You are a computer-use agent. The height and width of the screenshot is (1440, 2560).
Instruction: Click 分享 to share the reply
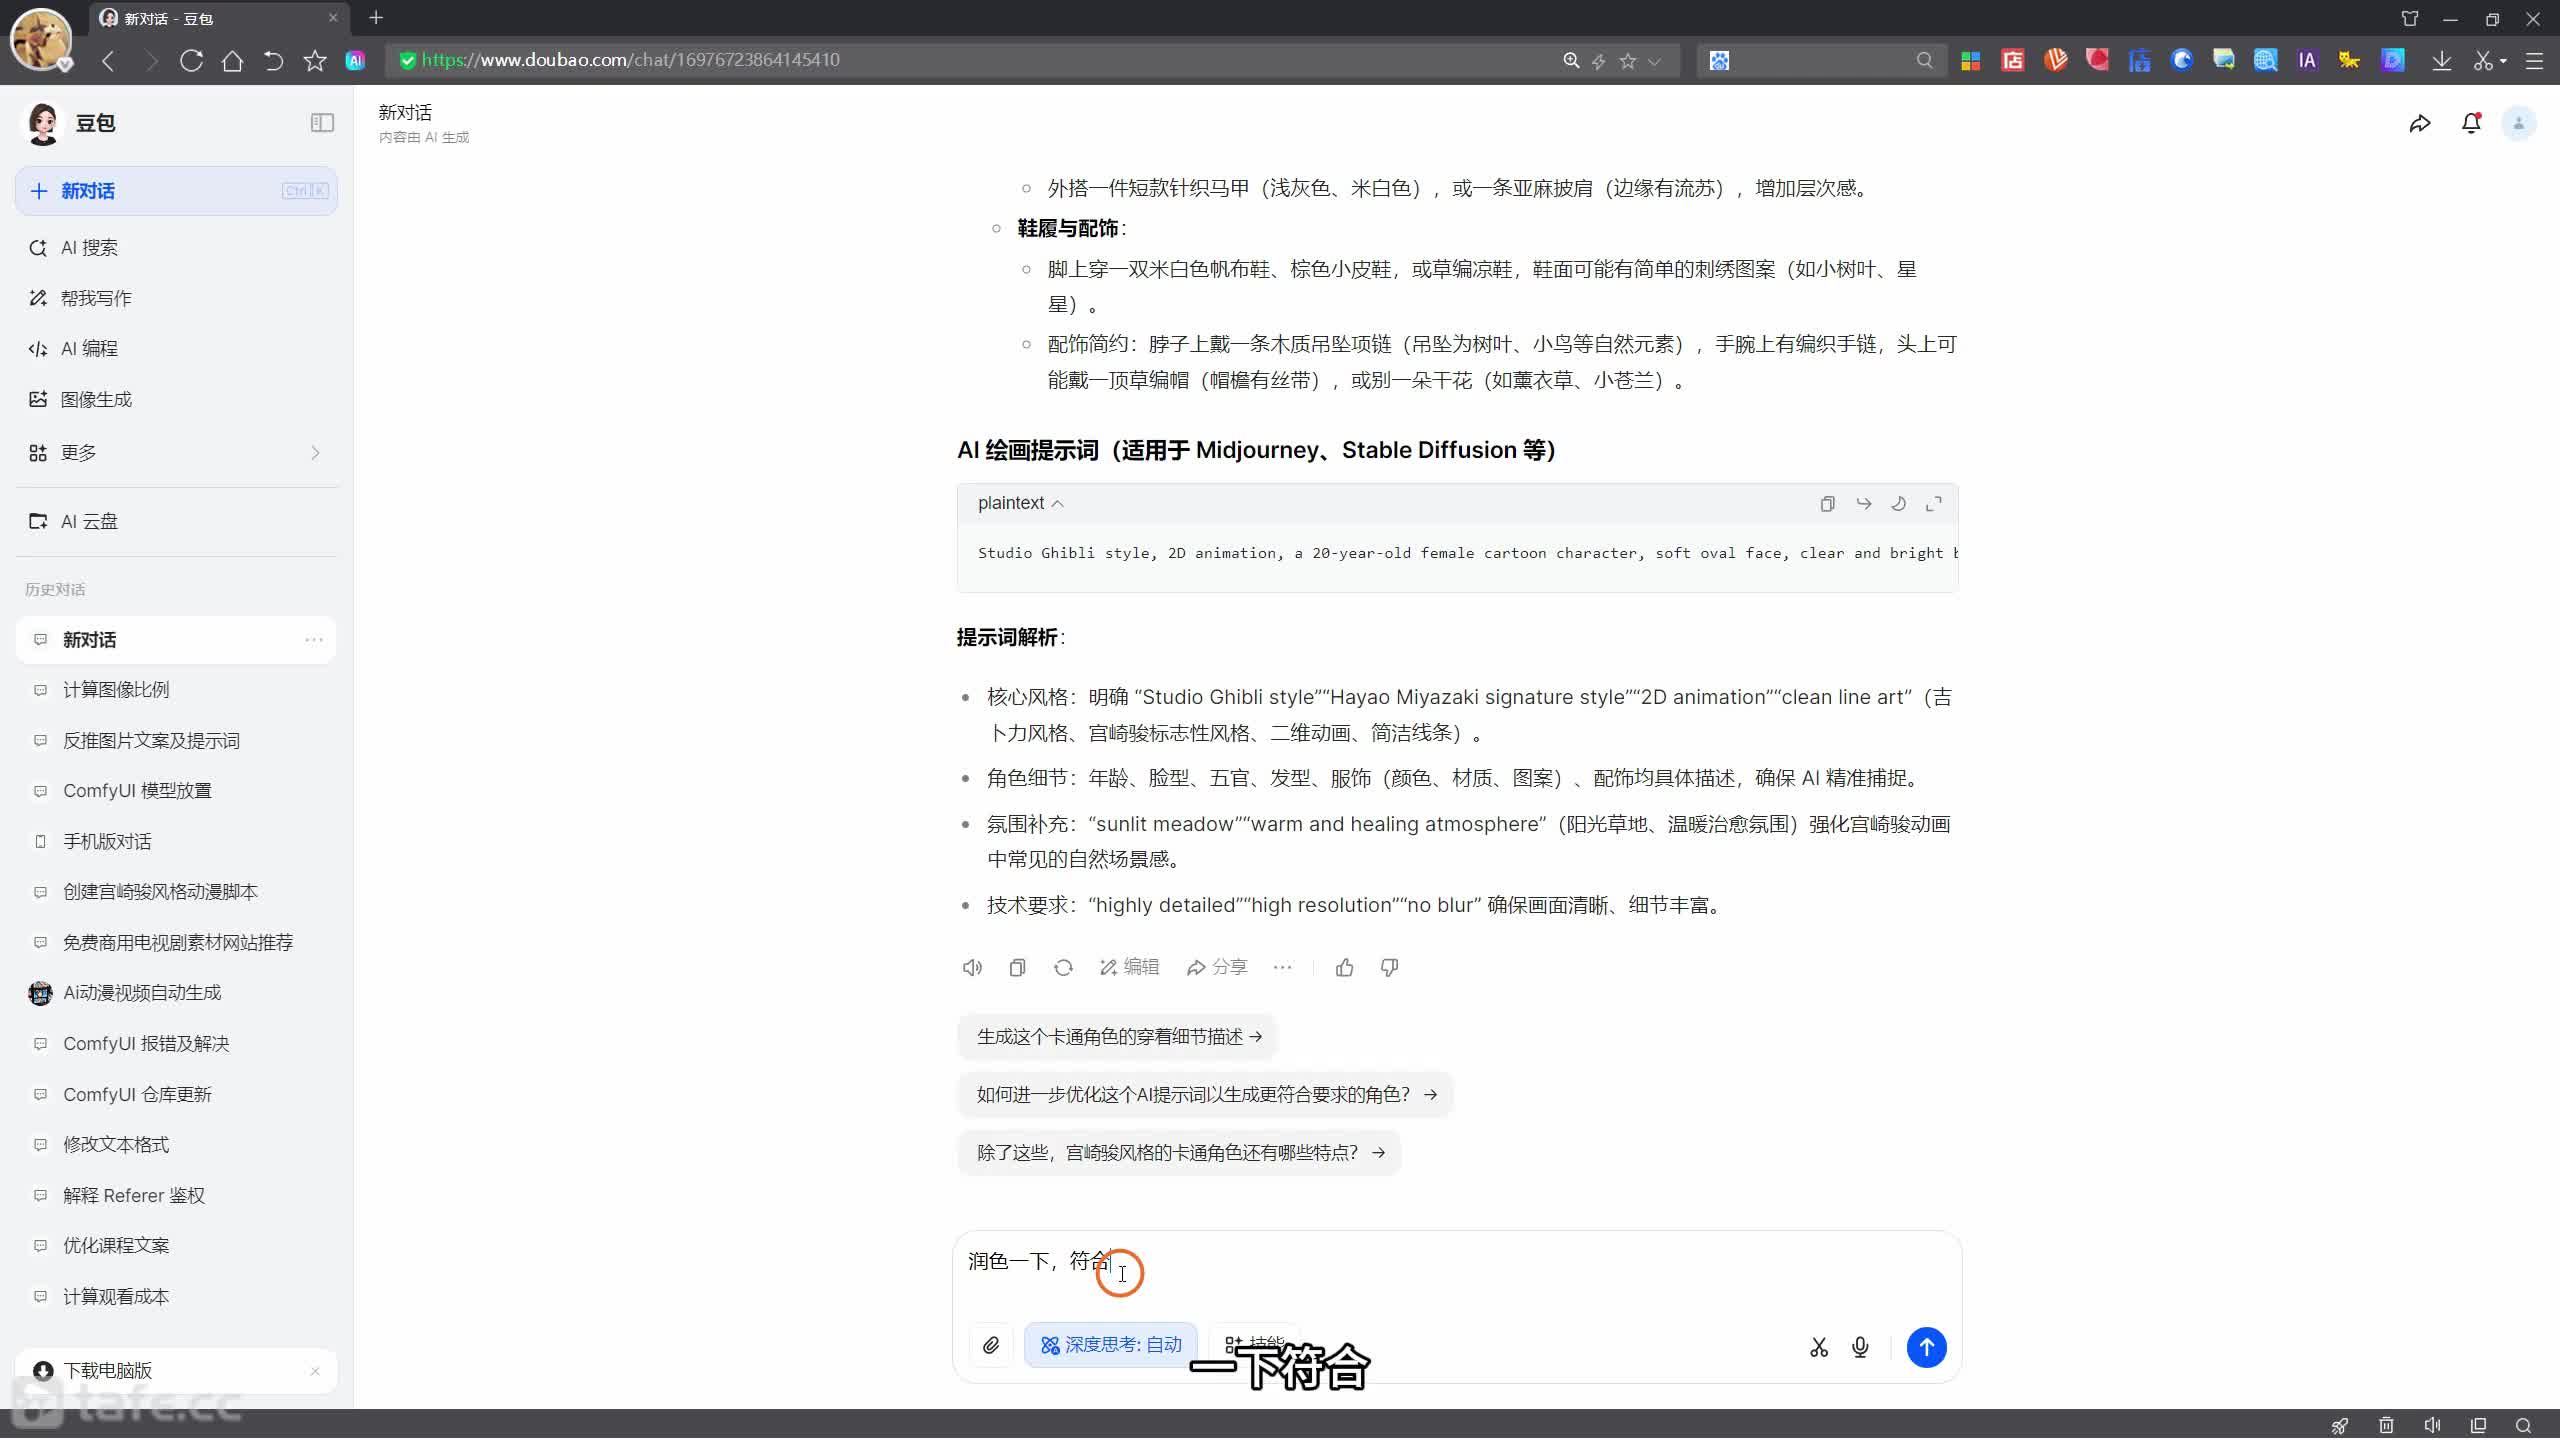(x=1217, y=968)
